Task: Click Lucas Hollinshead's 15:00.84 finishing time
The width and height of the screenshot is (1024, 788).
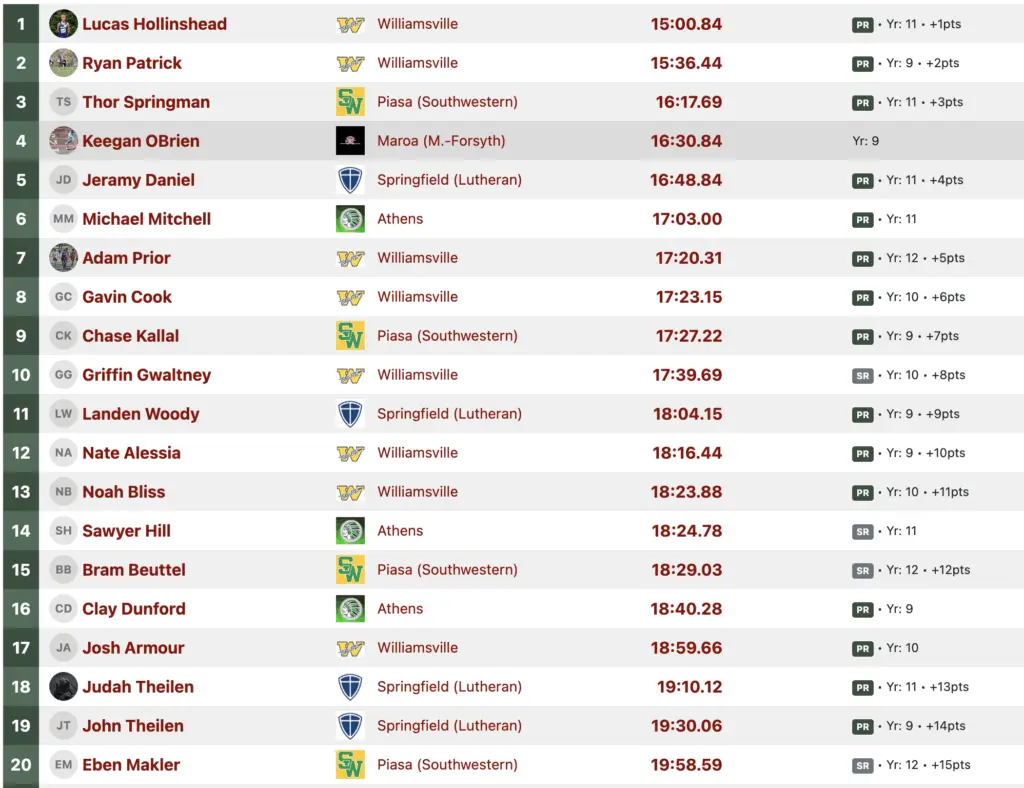Action: (686, 24)
